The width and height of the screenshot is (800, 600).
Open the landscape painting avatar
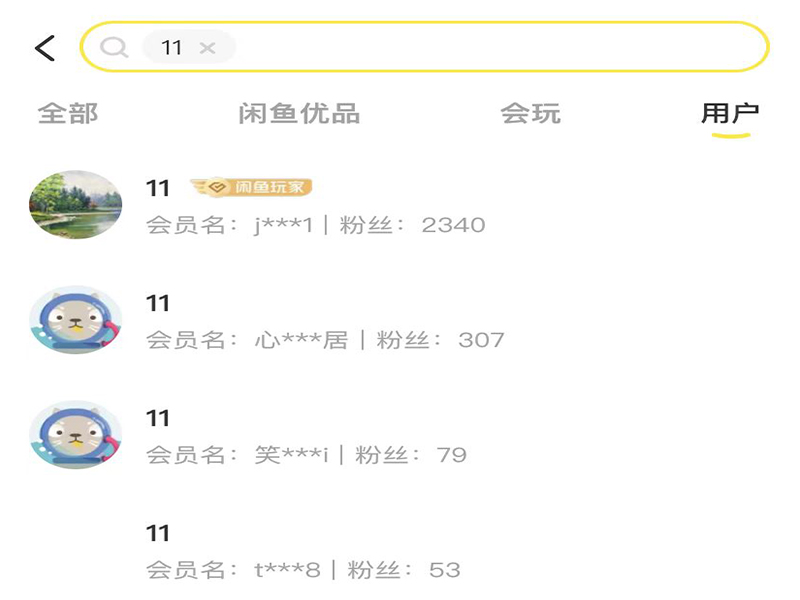(76, 204)
